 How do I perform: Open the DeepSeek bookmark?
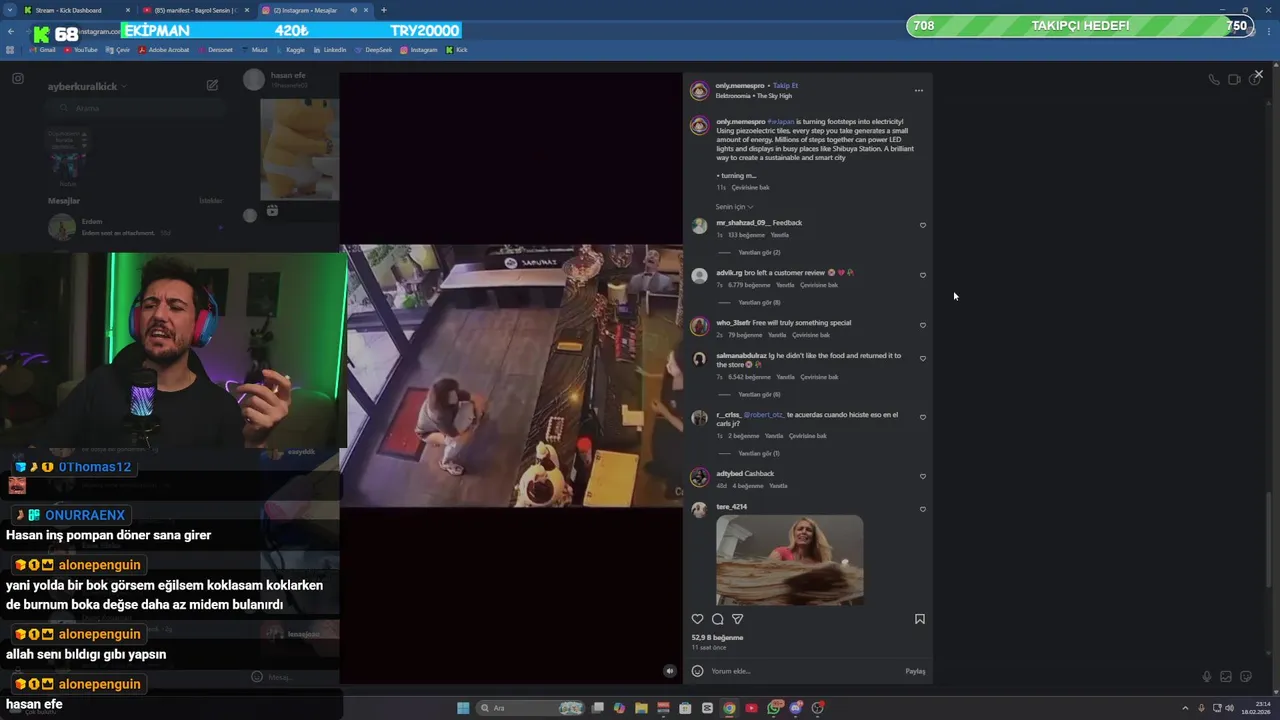tap(373, 50)
